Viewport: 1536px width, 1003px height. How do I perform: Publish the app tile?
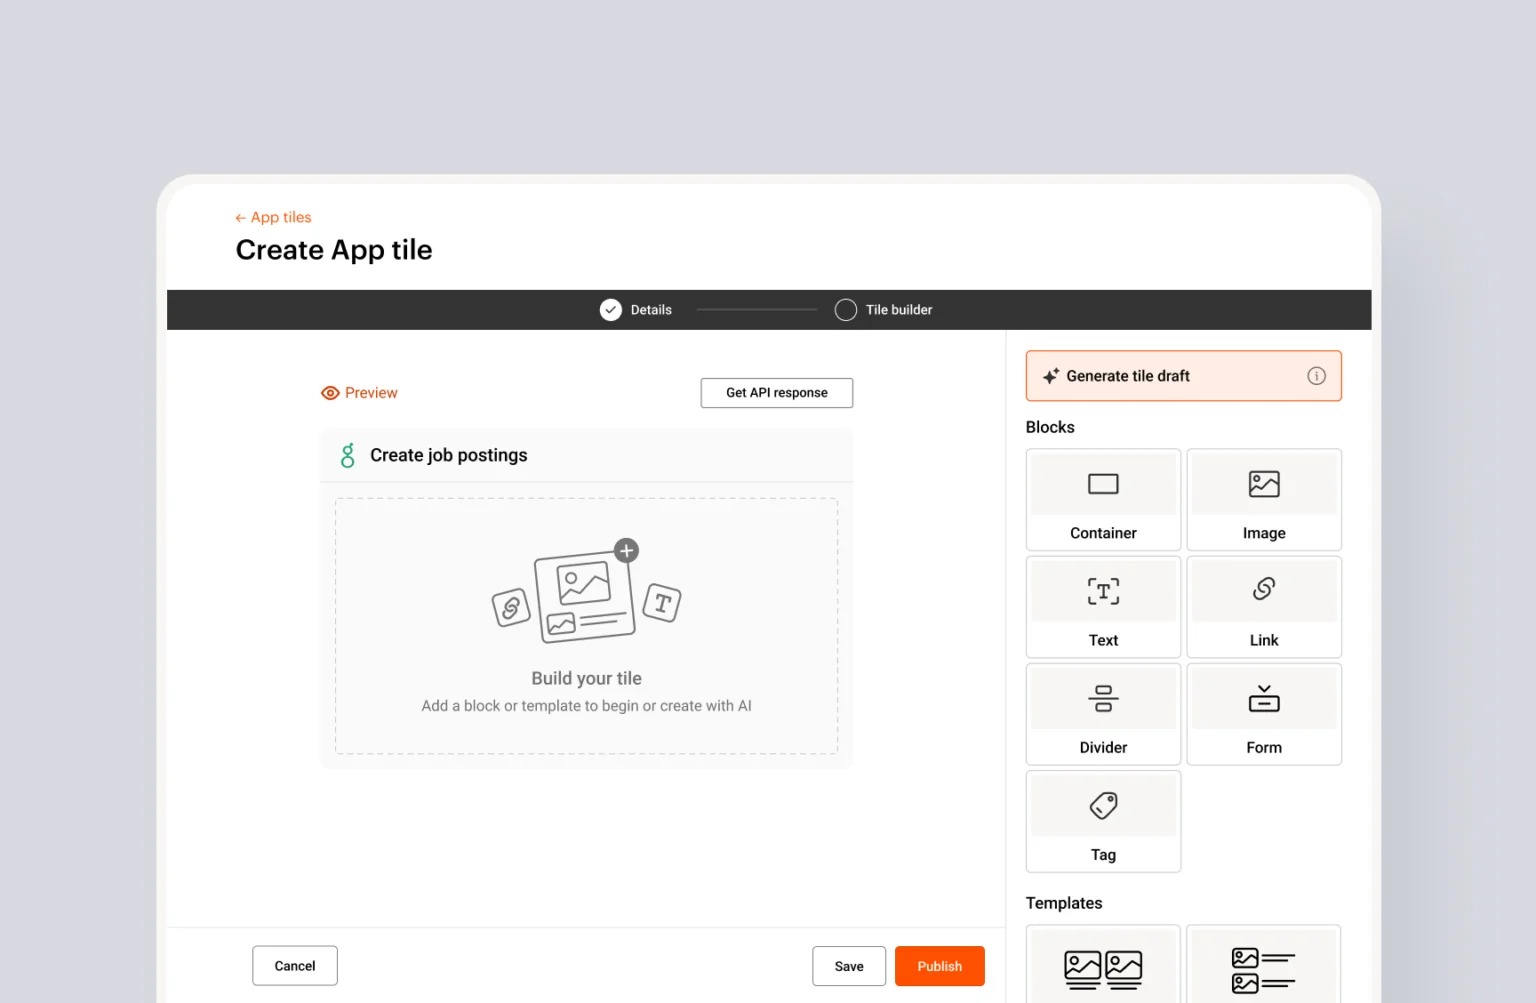pos(939,965)
